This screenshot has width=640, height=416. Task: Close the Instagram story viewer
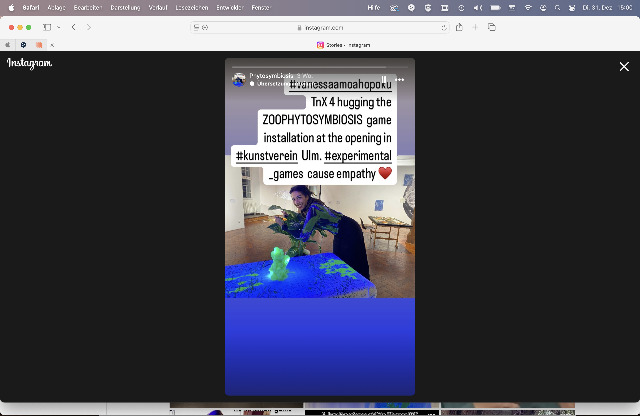coord(624,66)
